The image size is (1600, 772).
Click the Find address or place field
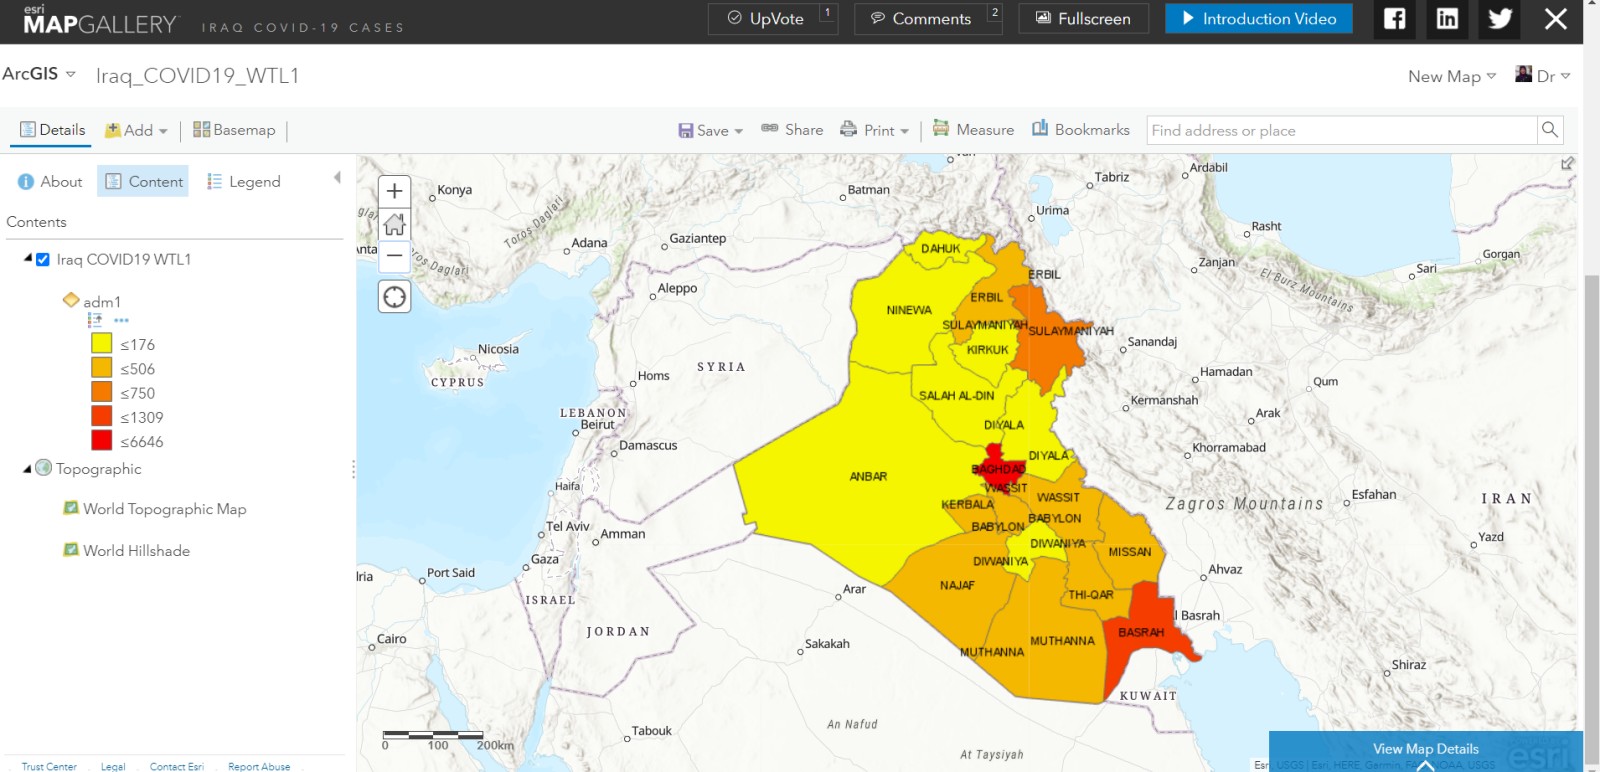pyautogui.click(x=1341, y=130)
